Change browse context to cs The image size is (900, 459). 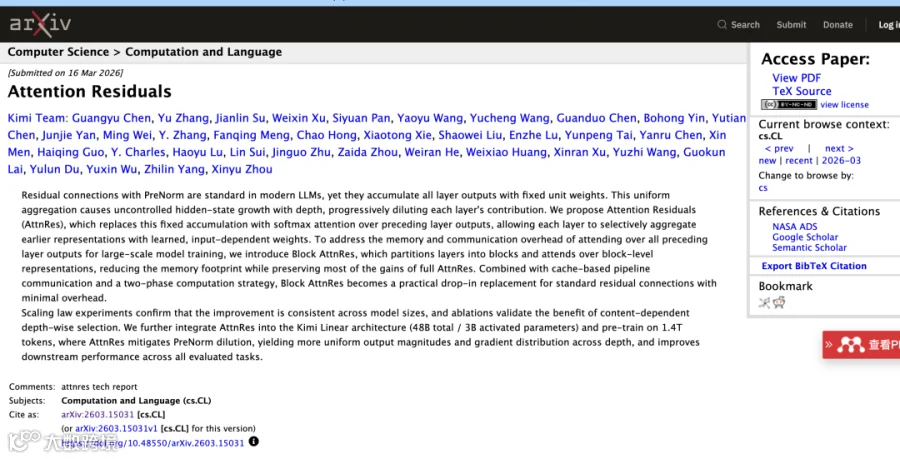point(763,188)
